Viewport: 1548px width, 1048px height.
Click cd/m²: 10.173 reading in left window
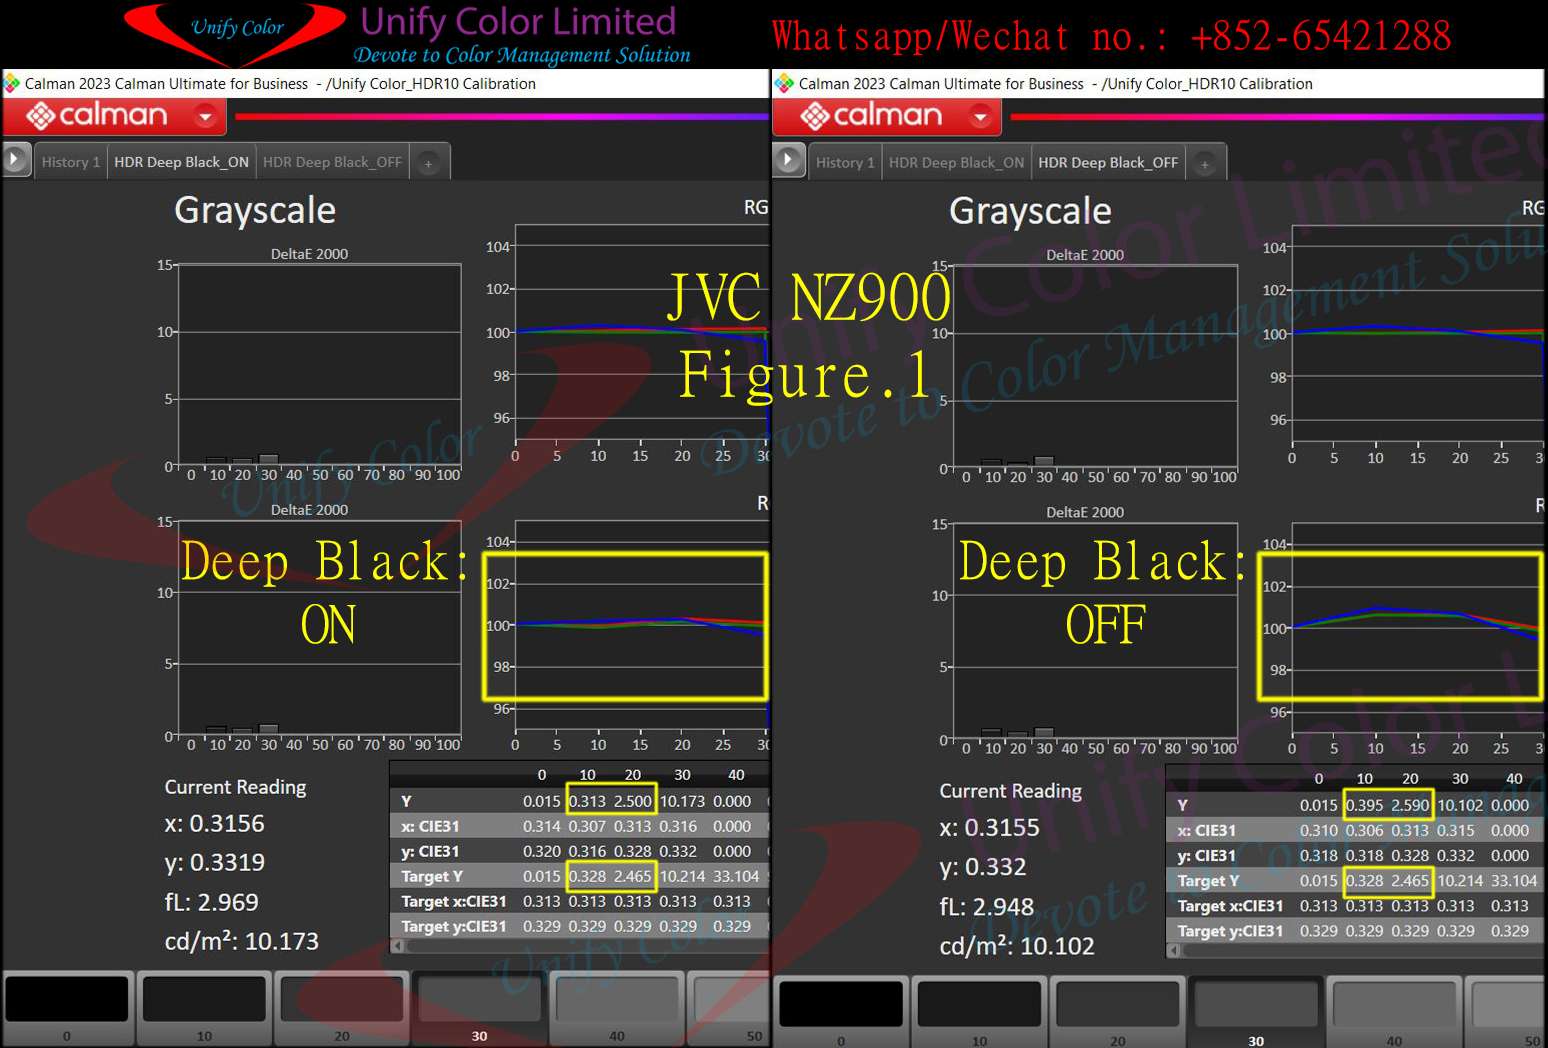tap(242, 941)
